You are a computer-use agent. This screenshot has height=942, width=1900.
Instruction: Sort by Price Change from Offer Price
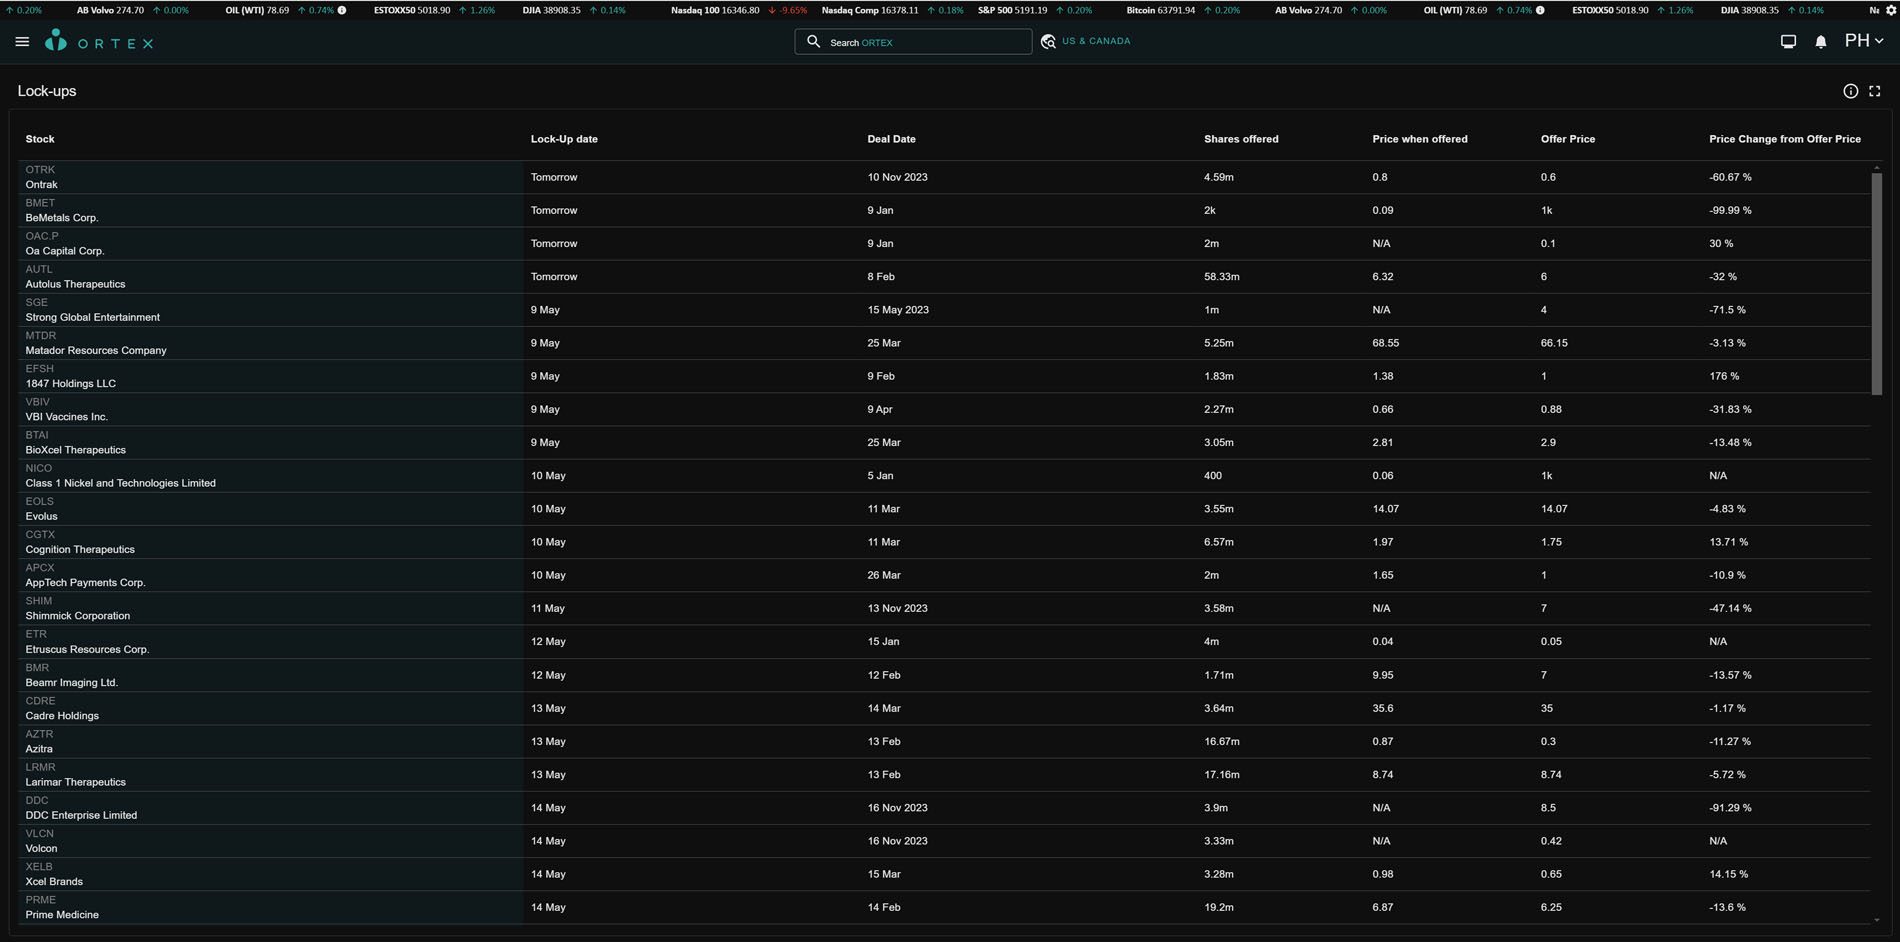pos(1784,139)
